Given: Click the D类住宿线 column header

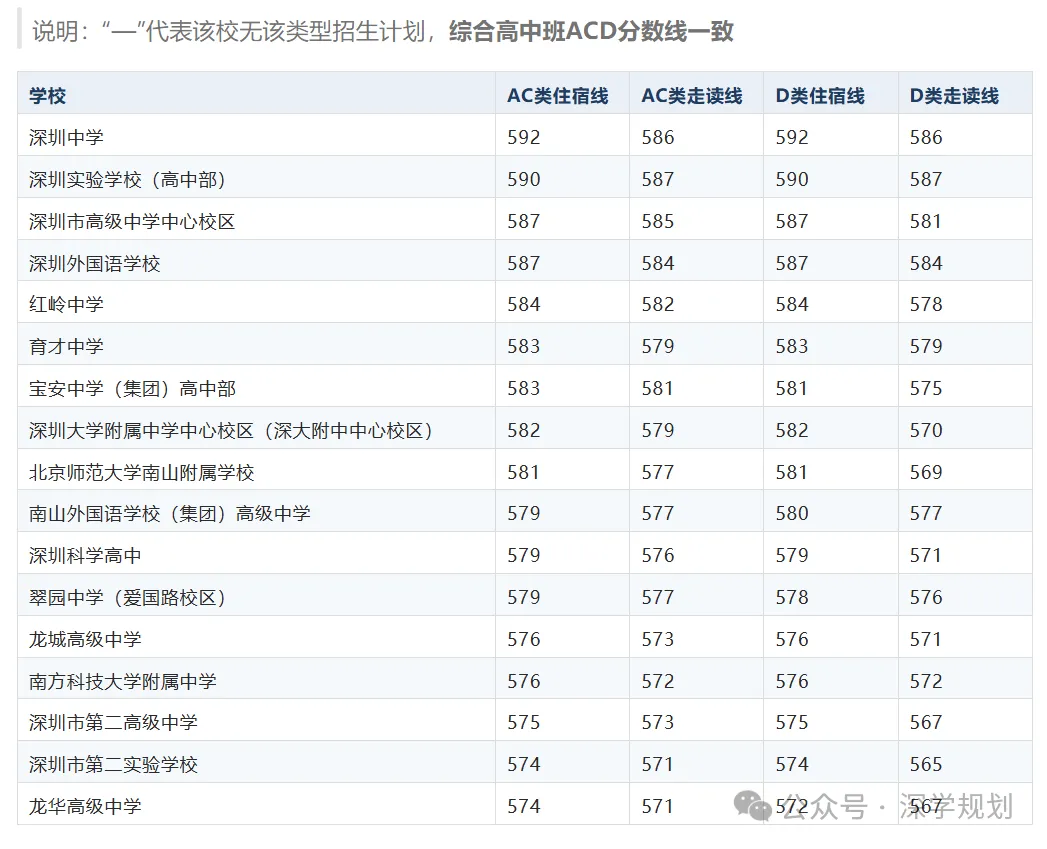Looking at the screenshot, I should click(820, 96).
